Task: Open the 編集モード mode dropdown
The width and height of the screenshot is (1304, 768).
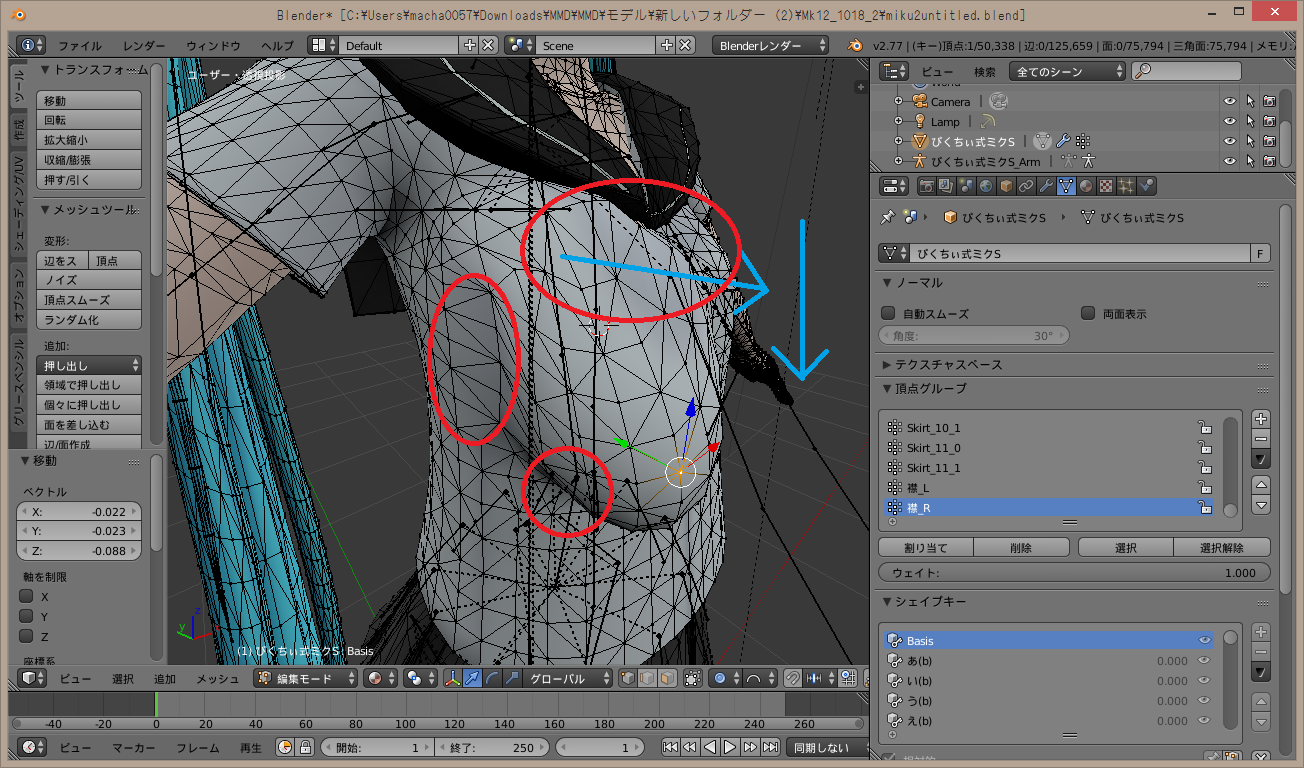Action: [306, 678]
